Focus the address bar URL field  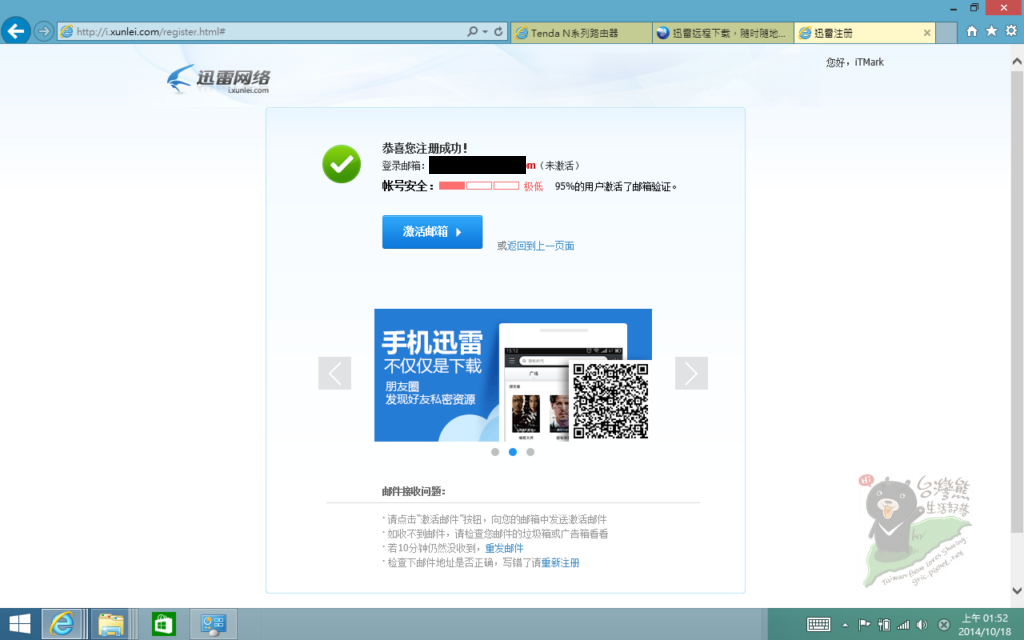point(261,31)
